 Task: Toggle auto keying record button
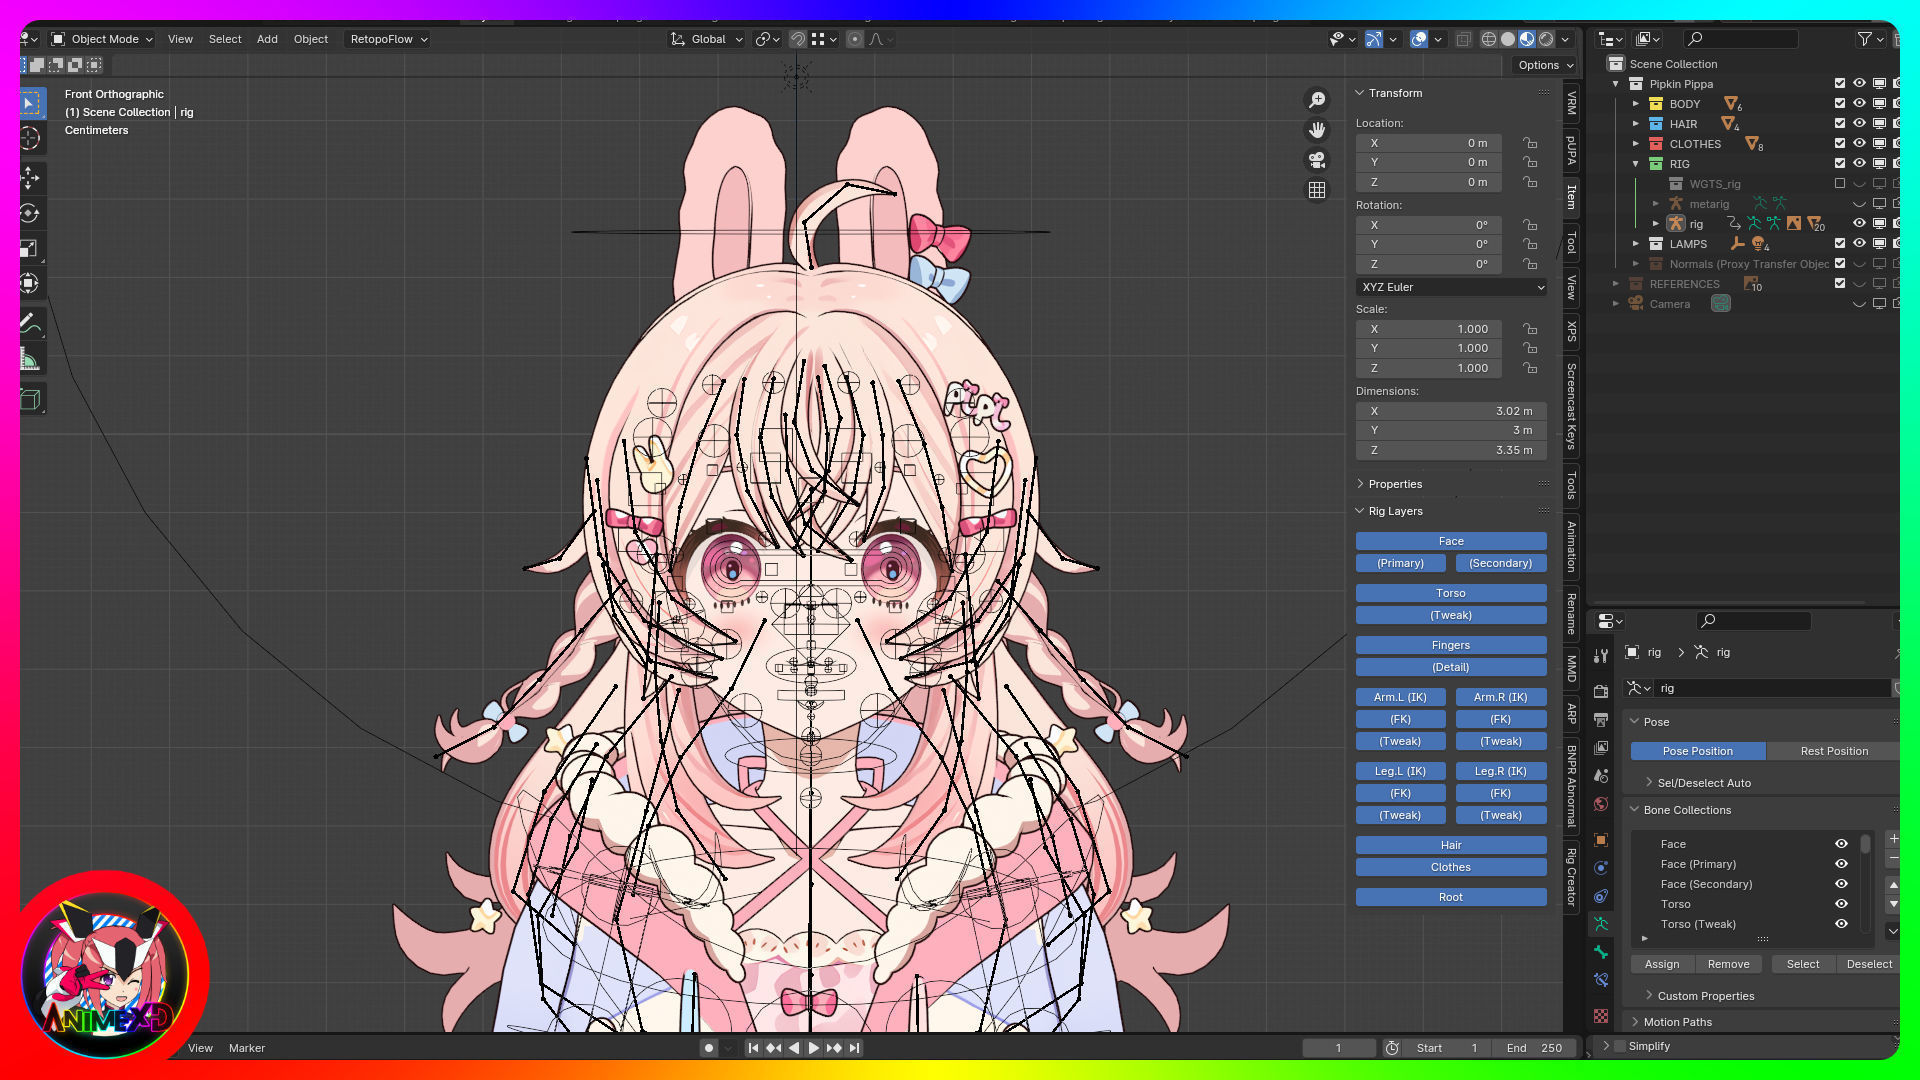tap(709, 1048)
